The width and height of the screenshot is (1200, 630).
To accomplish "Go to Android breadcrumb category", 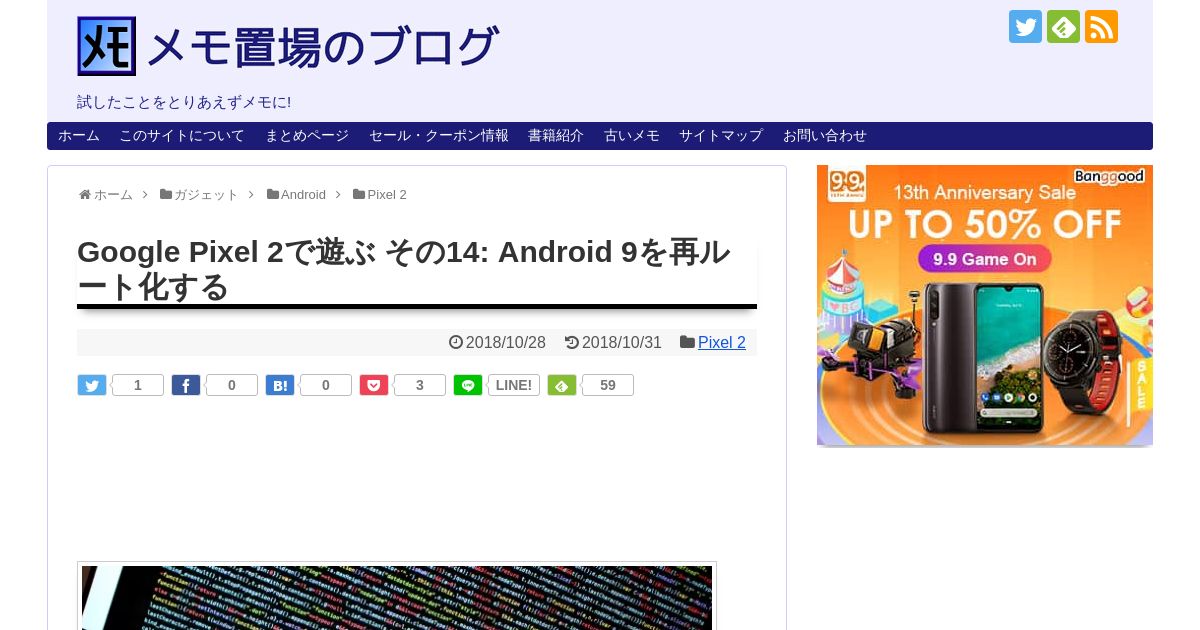I will pos(303,195).
